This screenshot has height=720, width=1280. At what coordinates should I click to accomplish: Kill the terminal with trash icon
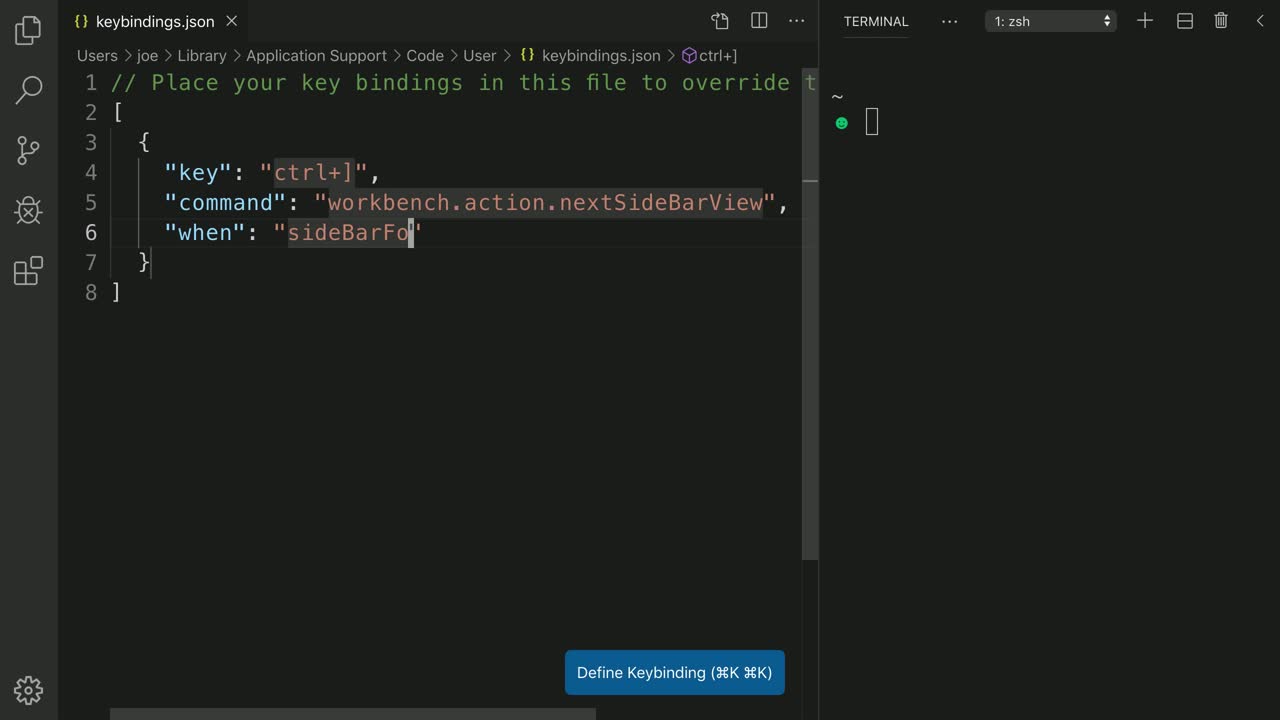(1221, 21)
